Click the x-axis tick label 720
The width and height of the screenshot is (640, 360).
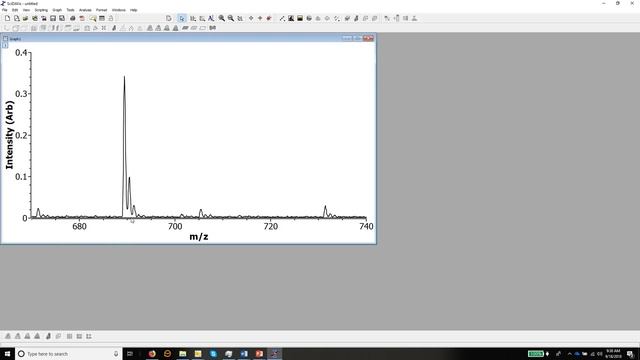click(271, 227)
